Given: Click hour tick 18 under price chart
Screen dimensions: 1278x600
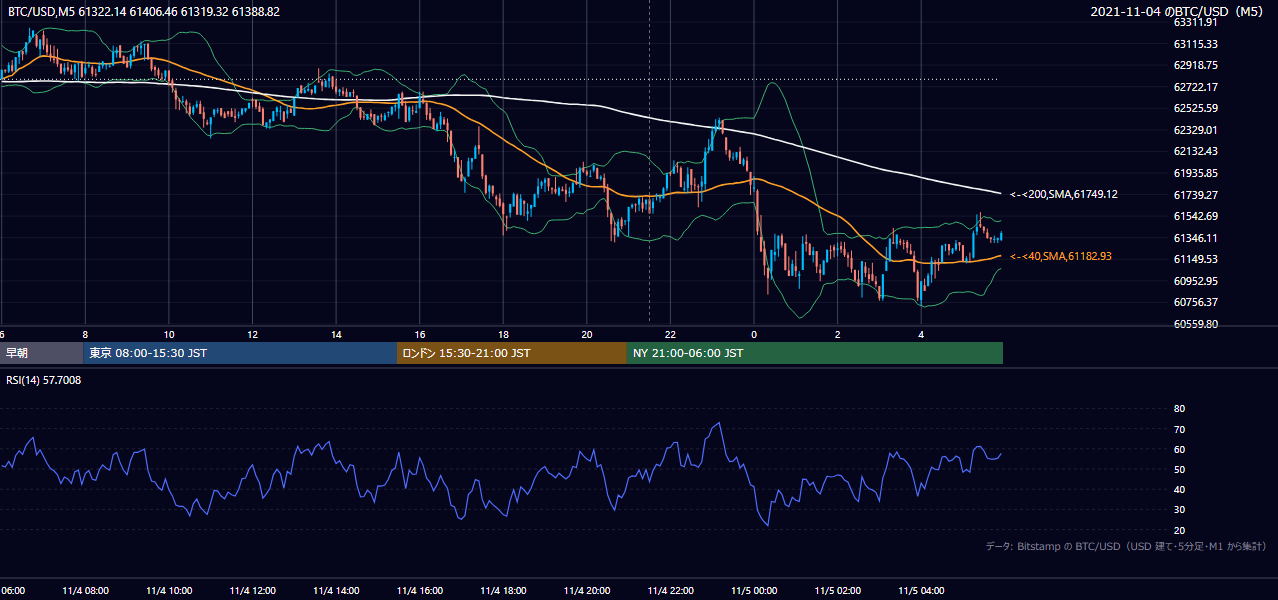Looking at the screenshot, I should point(503,335).
